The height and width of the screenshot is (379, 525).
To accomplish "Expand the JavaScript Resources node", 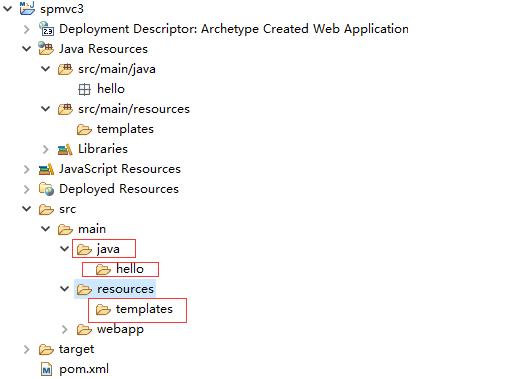I will pos(27,169).
